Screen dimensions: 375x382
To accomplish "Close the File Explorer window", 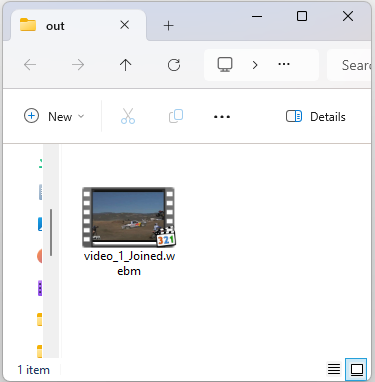I will [x=348, y=16].
